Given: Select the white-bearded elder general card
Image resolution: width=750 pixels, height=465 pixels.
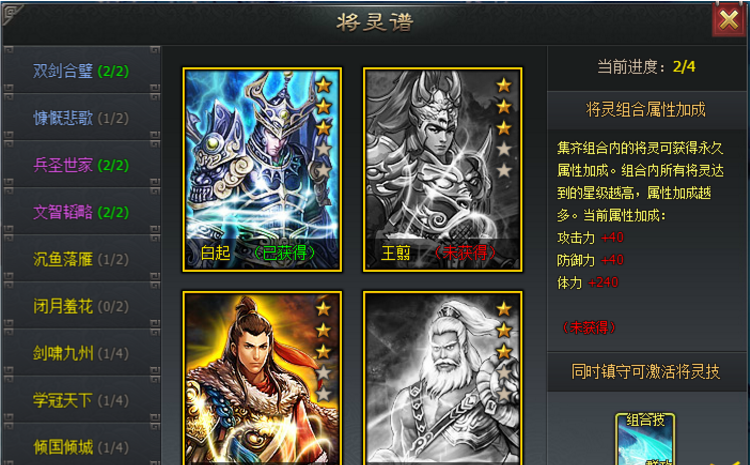Looking at the screenshot, I should (x=442, y=378).
